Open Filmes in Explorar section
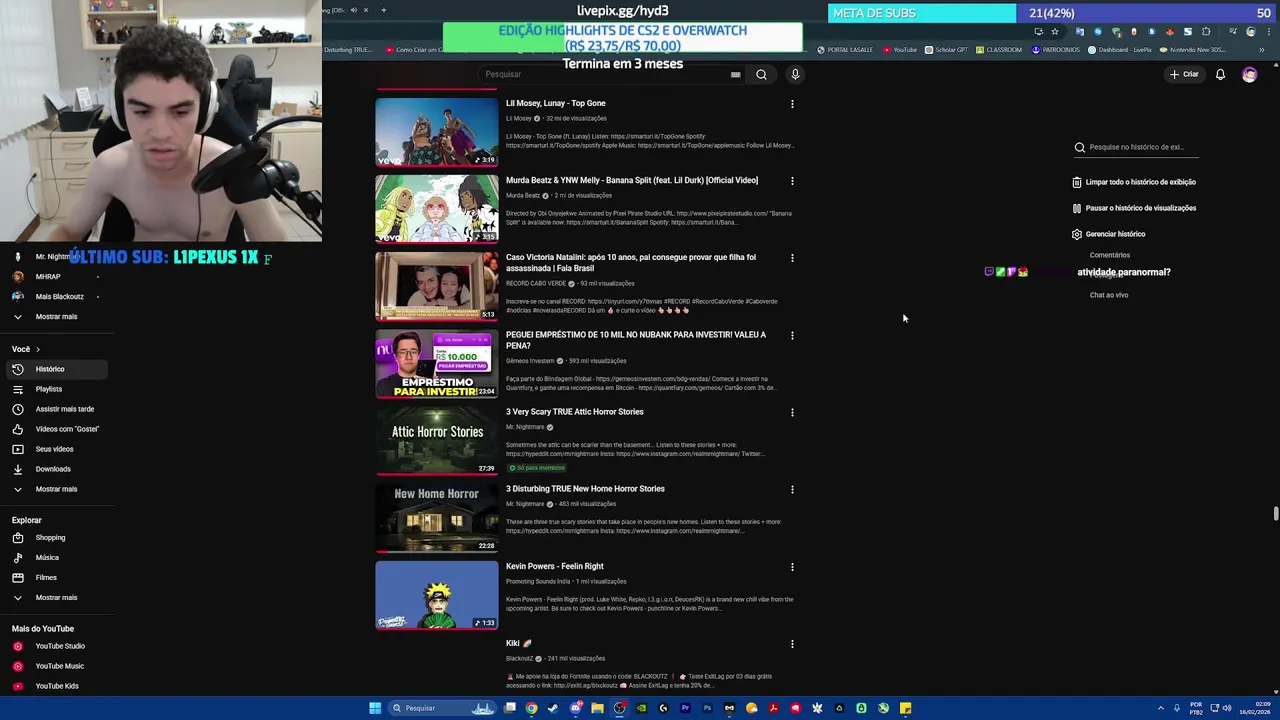Screen dimensions: 1280x720 tap(56, 577)
